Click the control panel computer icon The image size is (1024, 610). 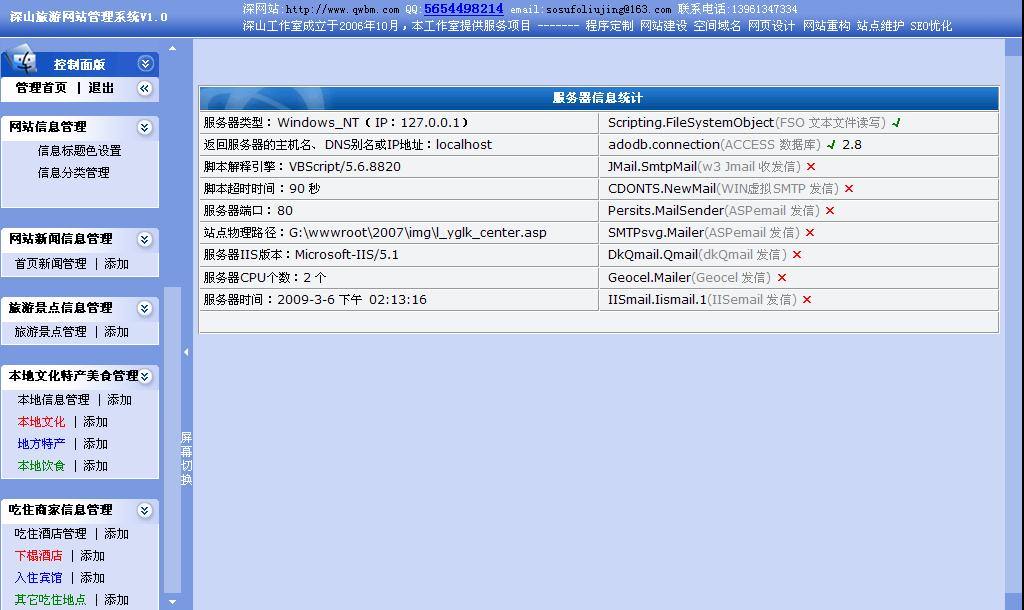click(23, 62)
